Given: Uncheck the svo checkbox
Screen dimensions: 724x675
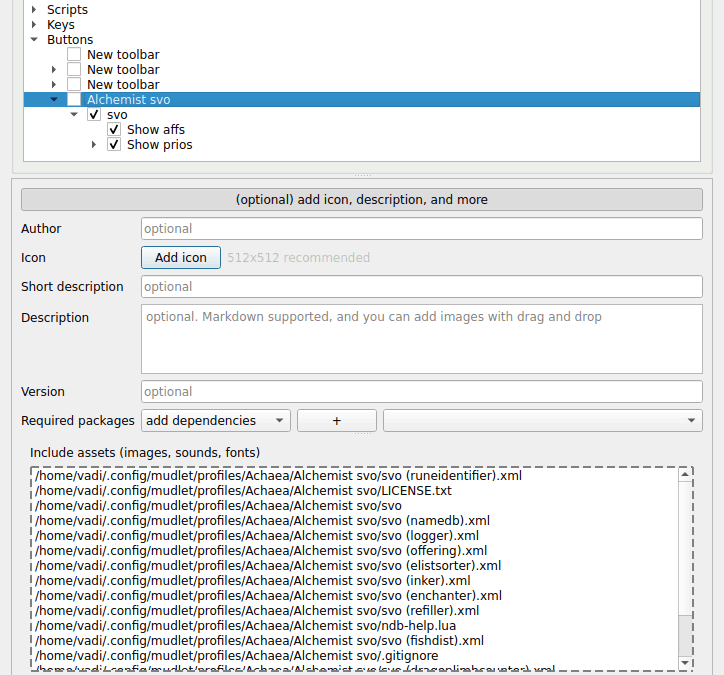Looking at the screenshot, I should click(94, 114).
